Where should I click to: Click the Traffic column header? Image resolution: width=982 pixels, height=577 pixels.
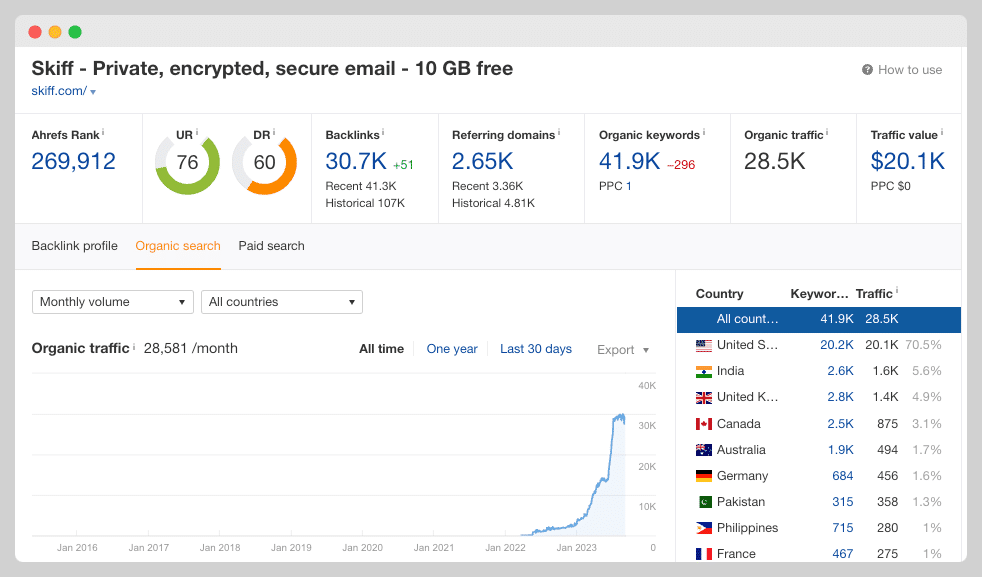(874, 294)
